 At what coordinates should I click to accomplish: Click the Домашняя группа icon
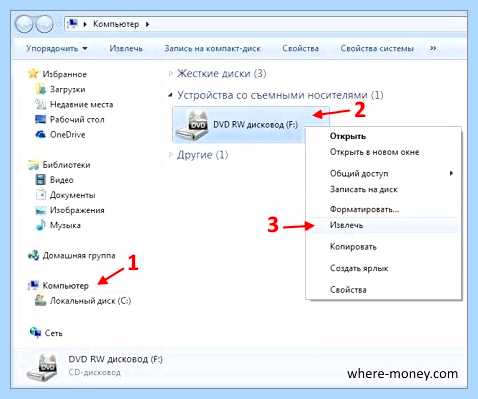[x=33, y=256]
